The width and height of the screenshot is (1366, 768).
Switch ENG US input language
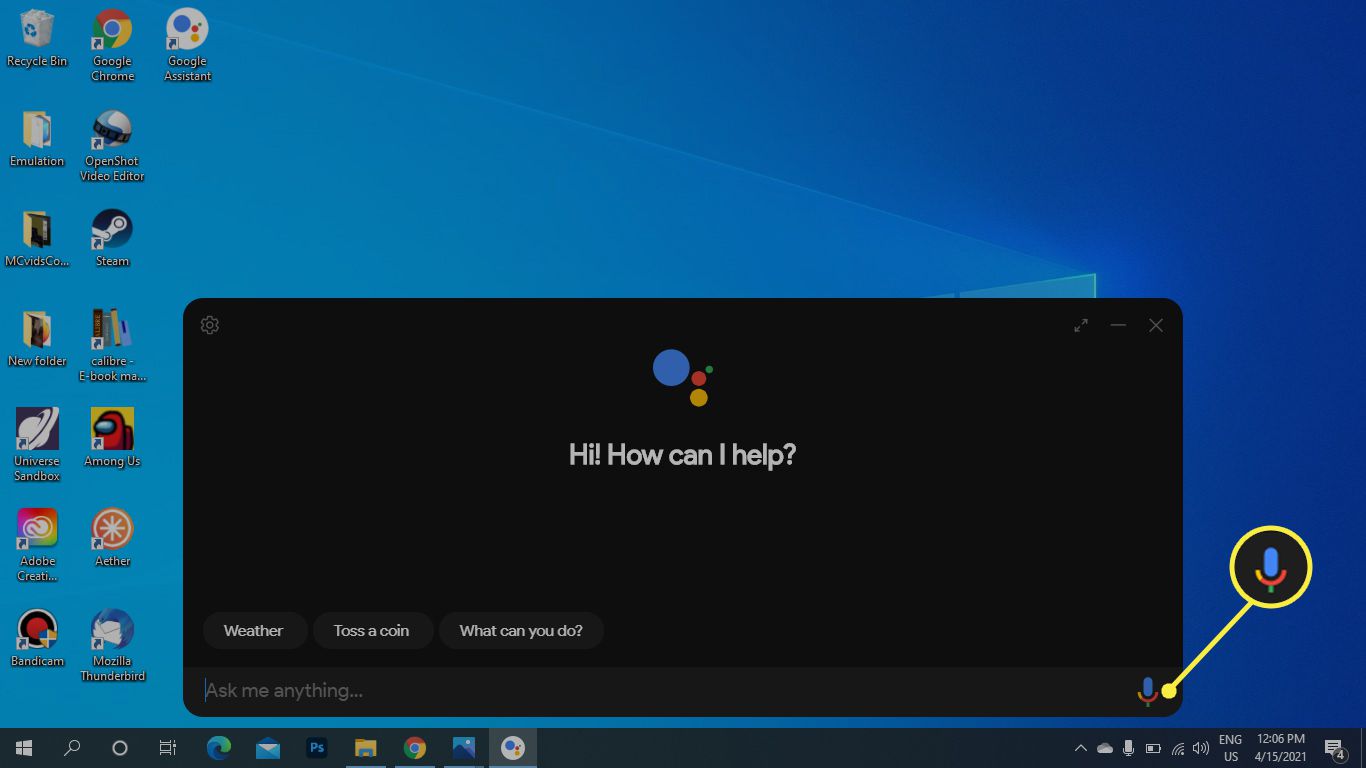point(1230,748)
